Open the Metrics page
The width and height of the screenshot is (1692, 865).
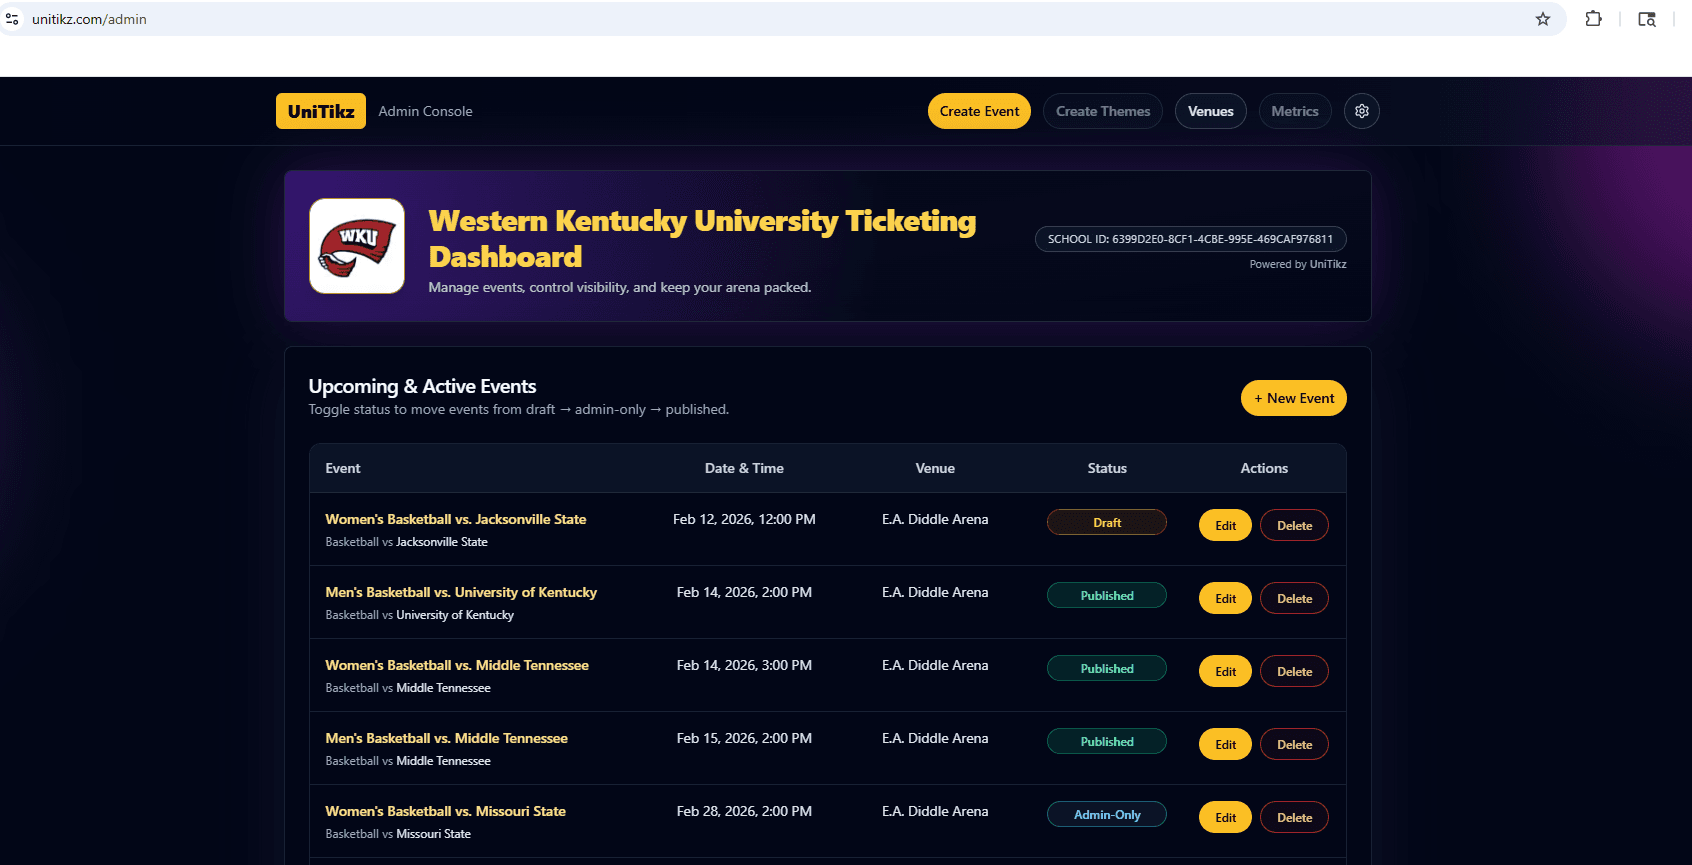coord(1295,111)
